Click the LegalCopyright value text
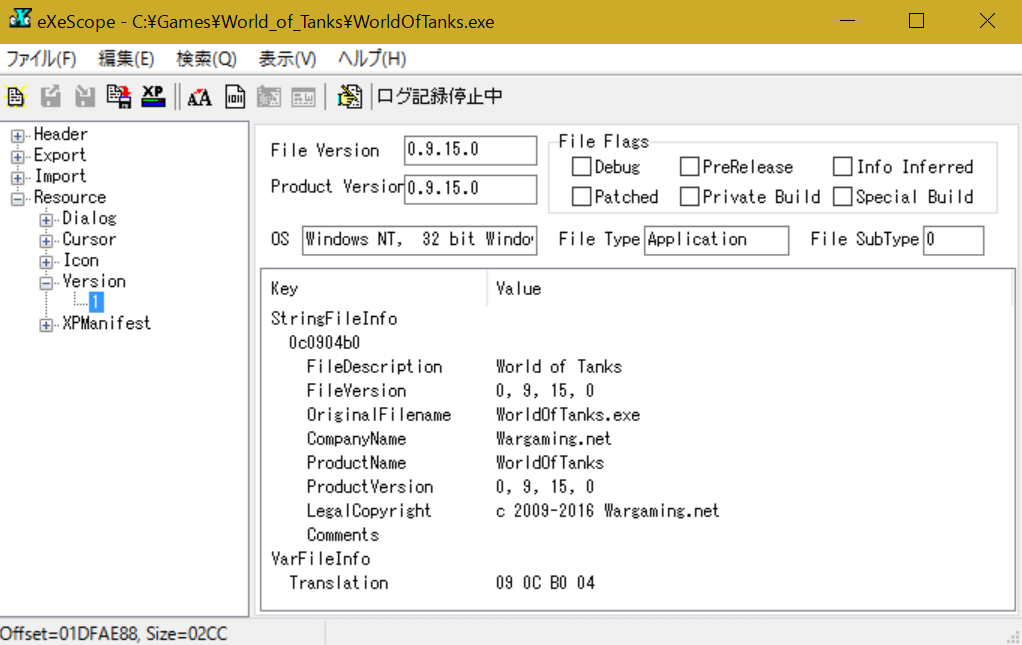1022x645 pixels. pos(607,511)
